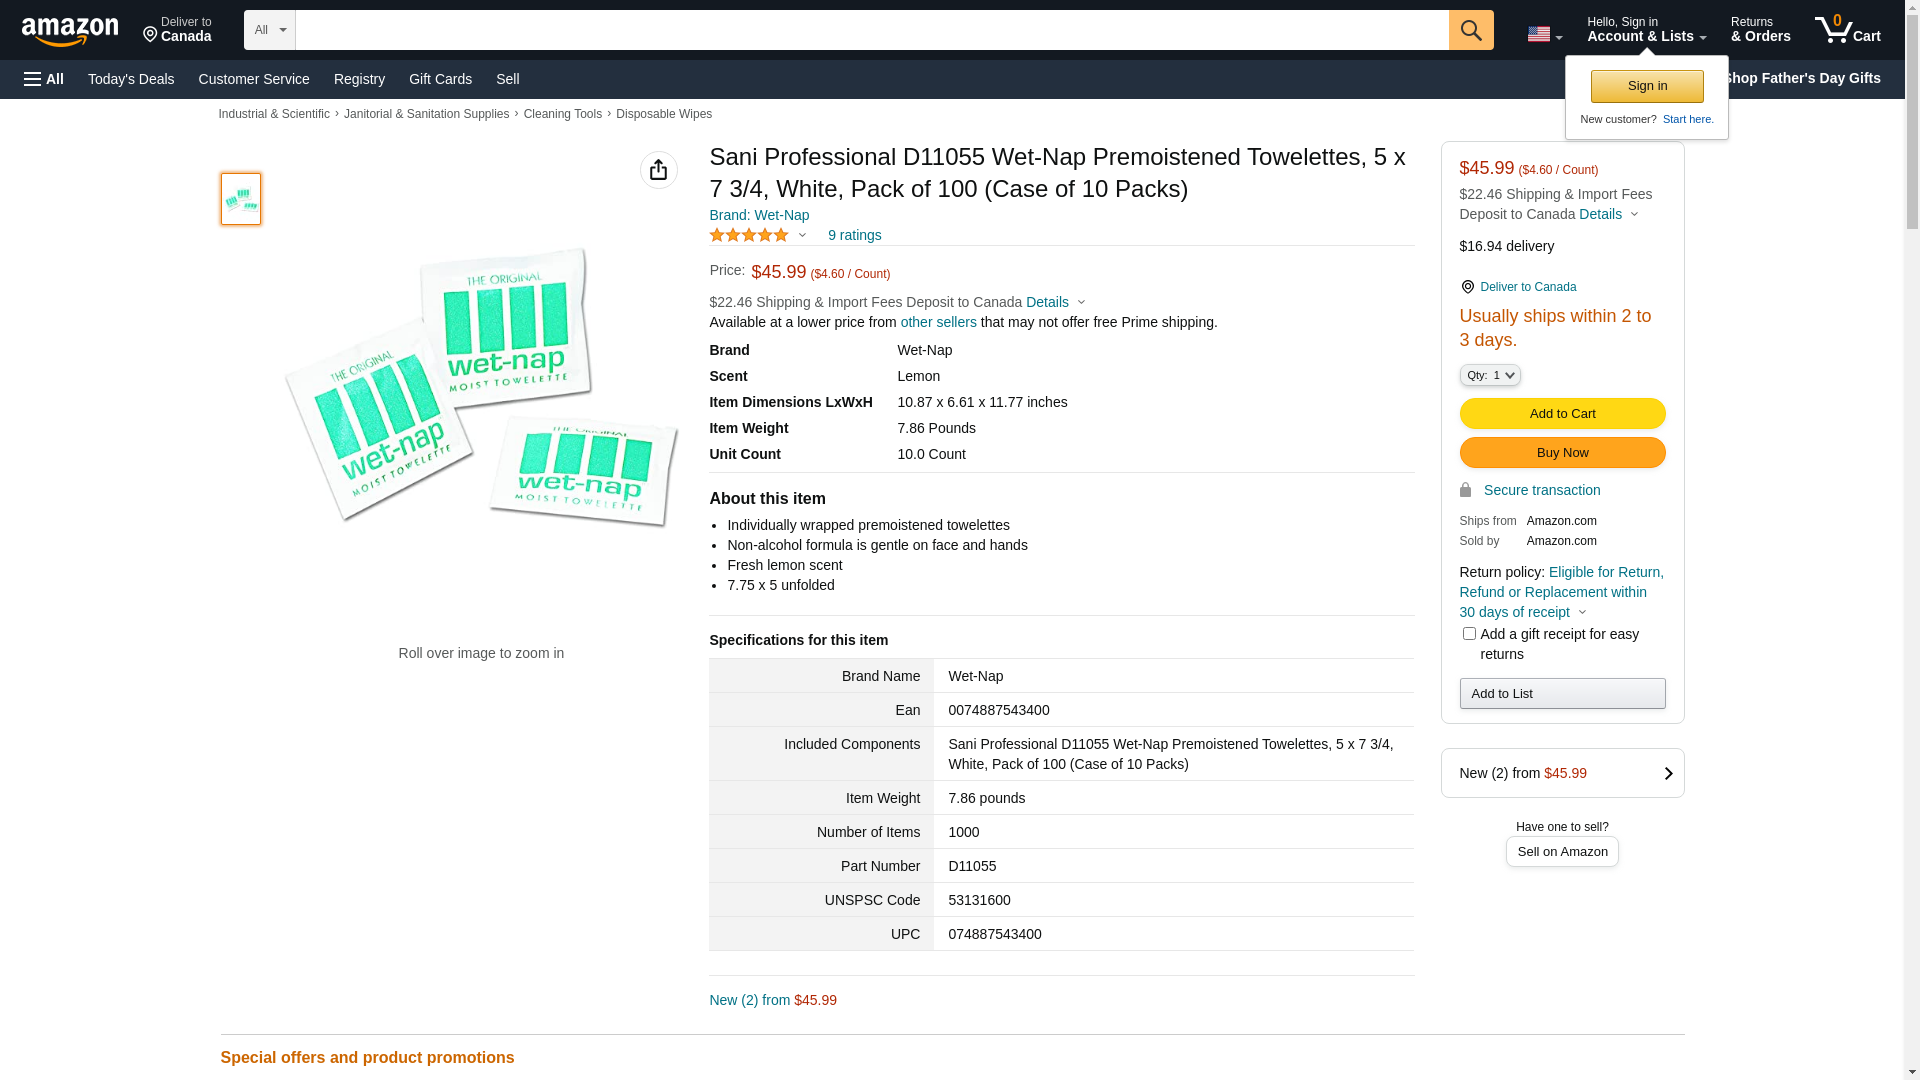Click the other sellers link
Screen dimensions: 1920x1080
(x=938, y=322)
